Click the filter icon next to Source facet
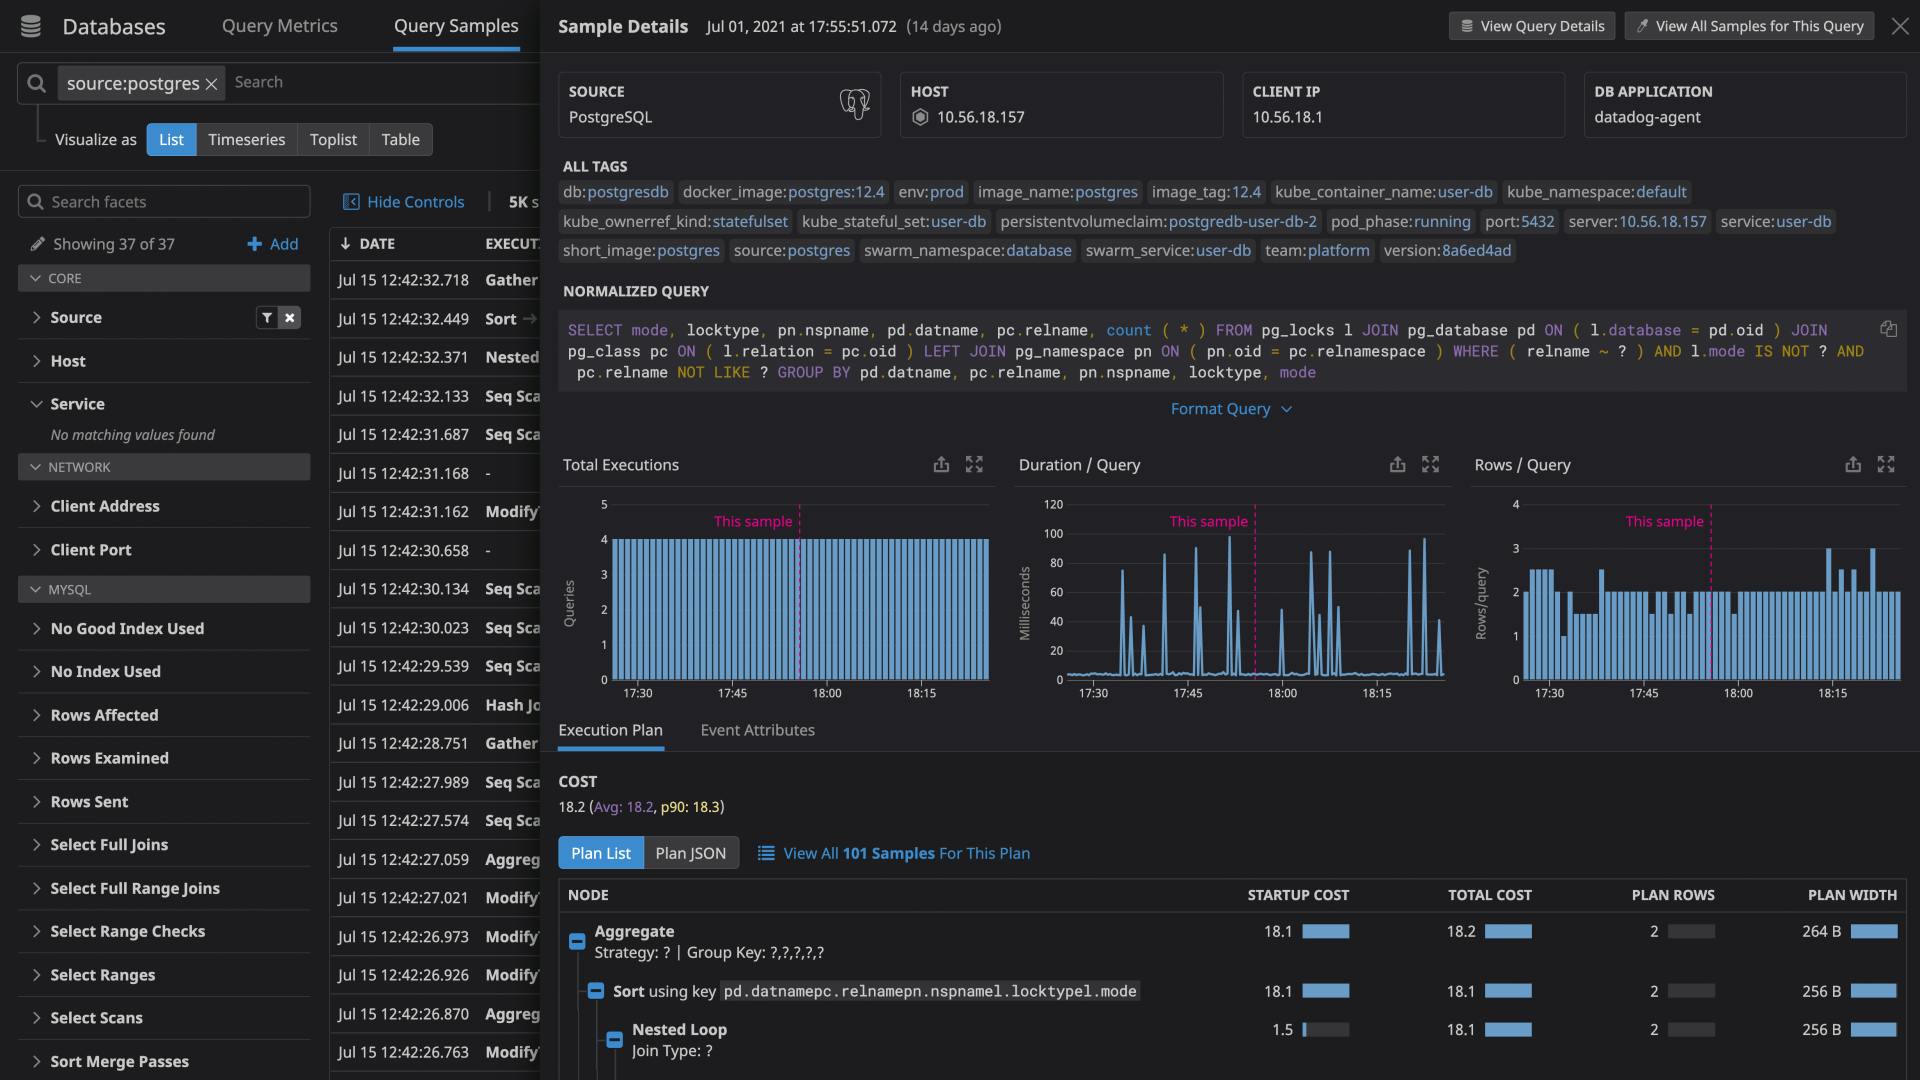Viewport: 1920px width, 1080px height. 266,317
